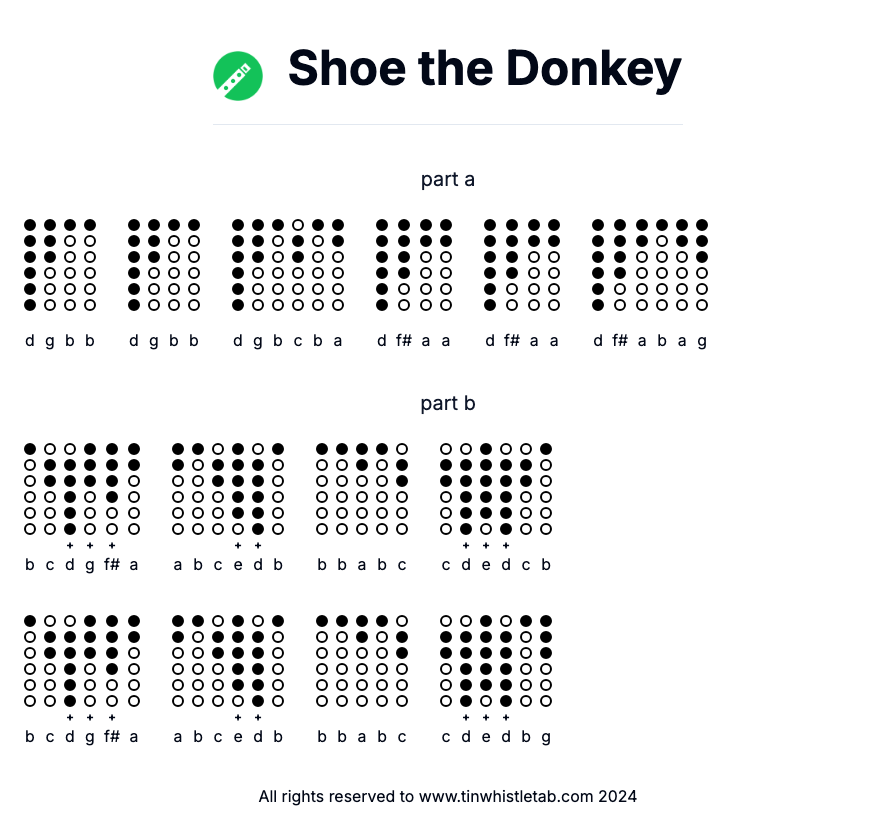This screenshot has height=829, width=896.
Task: Click the fingering chart above "d f# a b a g"
Action: [650, 265]
